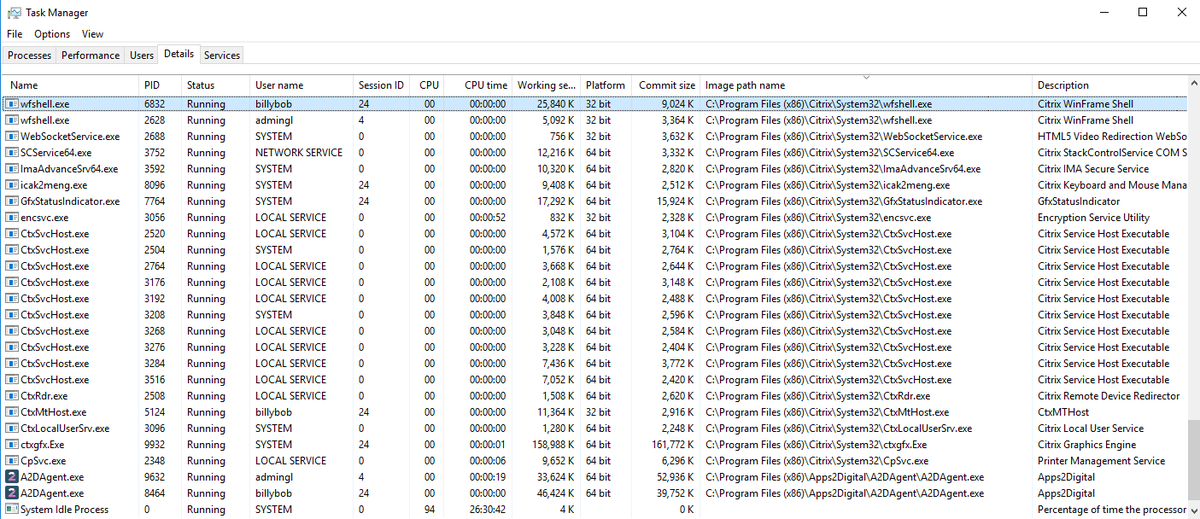1200x519 pixels.
Task: Click the CtxSvcHost.exe icon for PID 3268
Action: click(12, 331)
